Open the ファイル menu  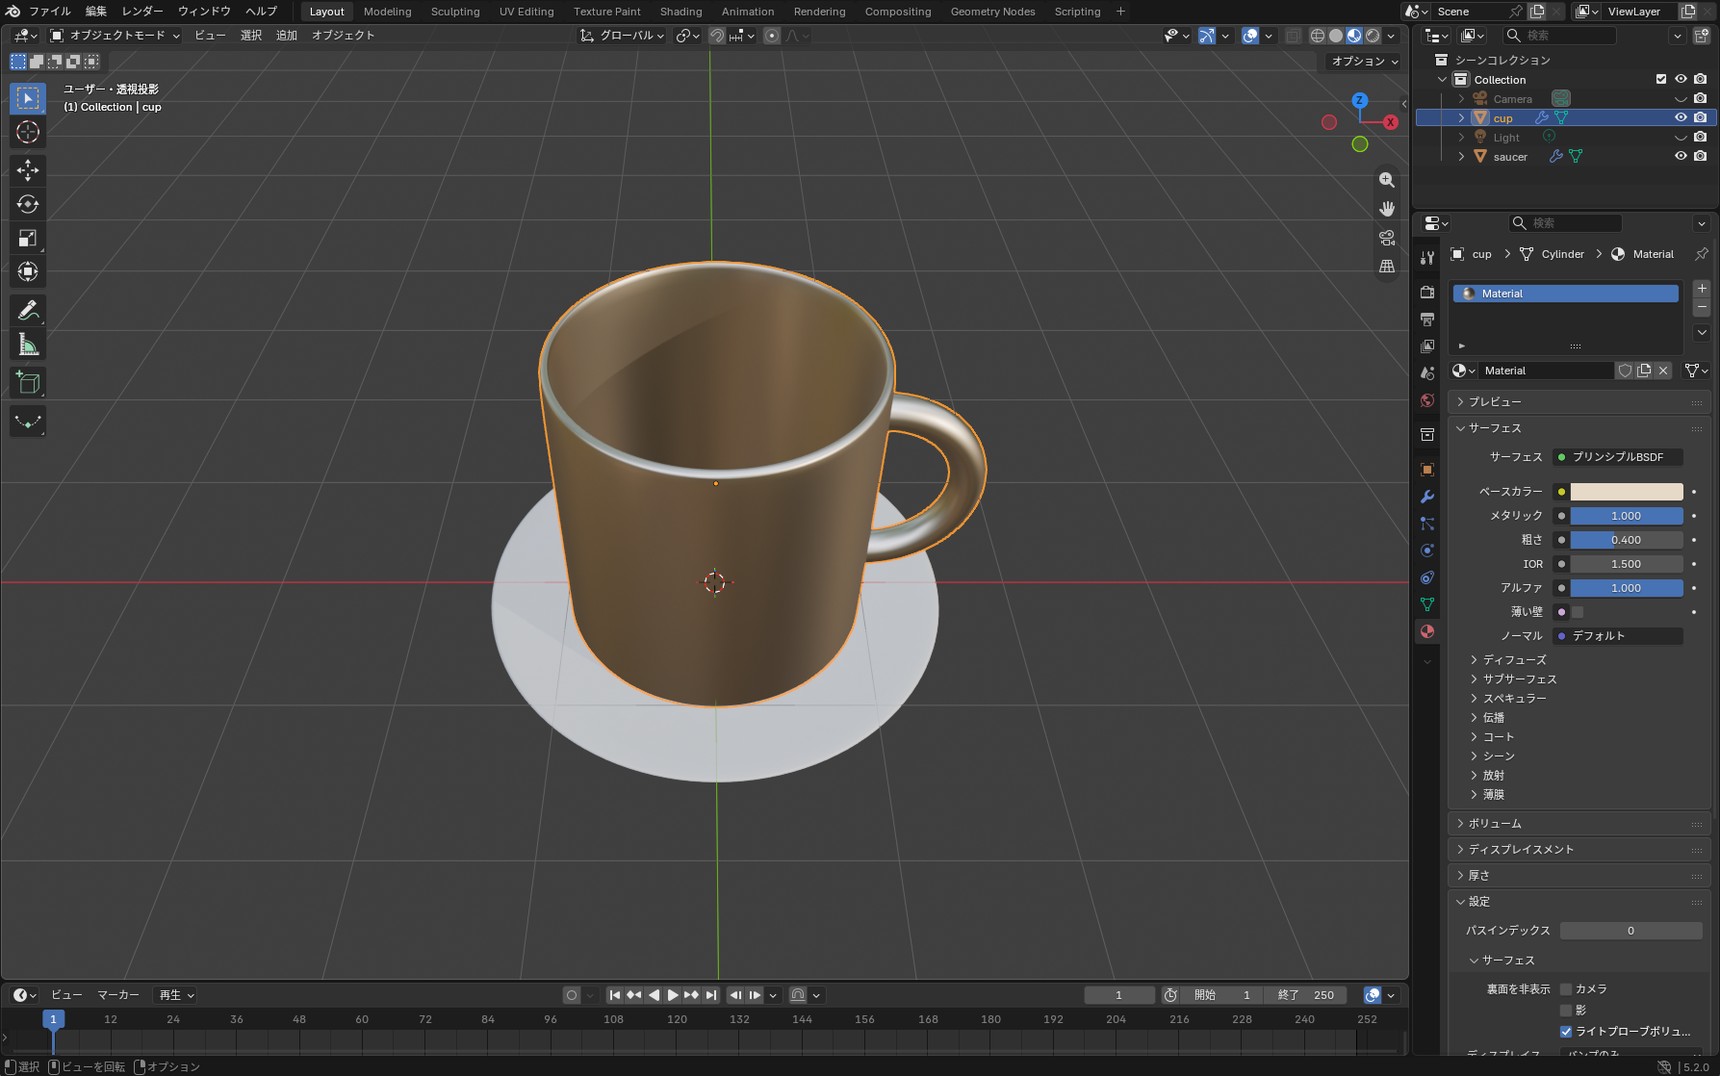click(x=49, y=12)
